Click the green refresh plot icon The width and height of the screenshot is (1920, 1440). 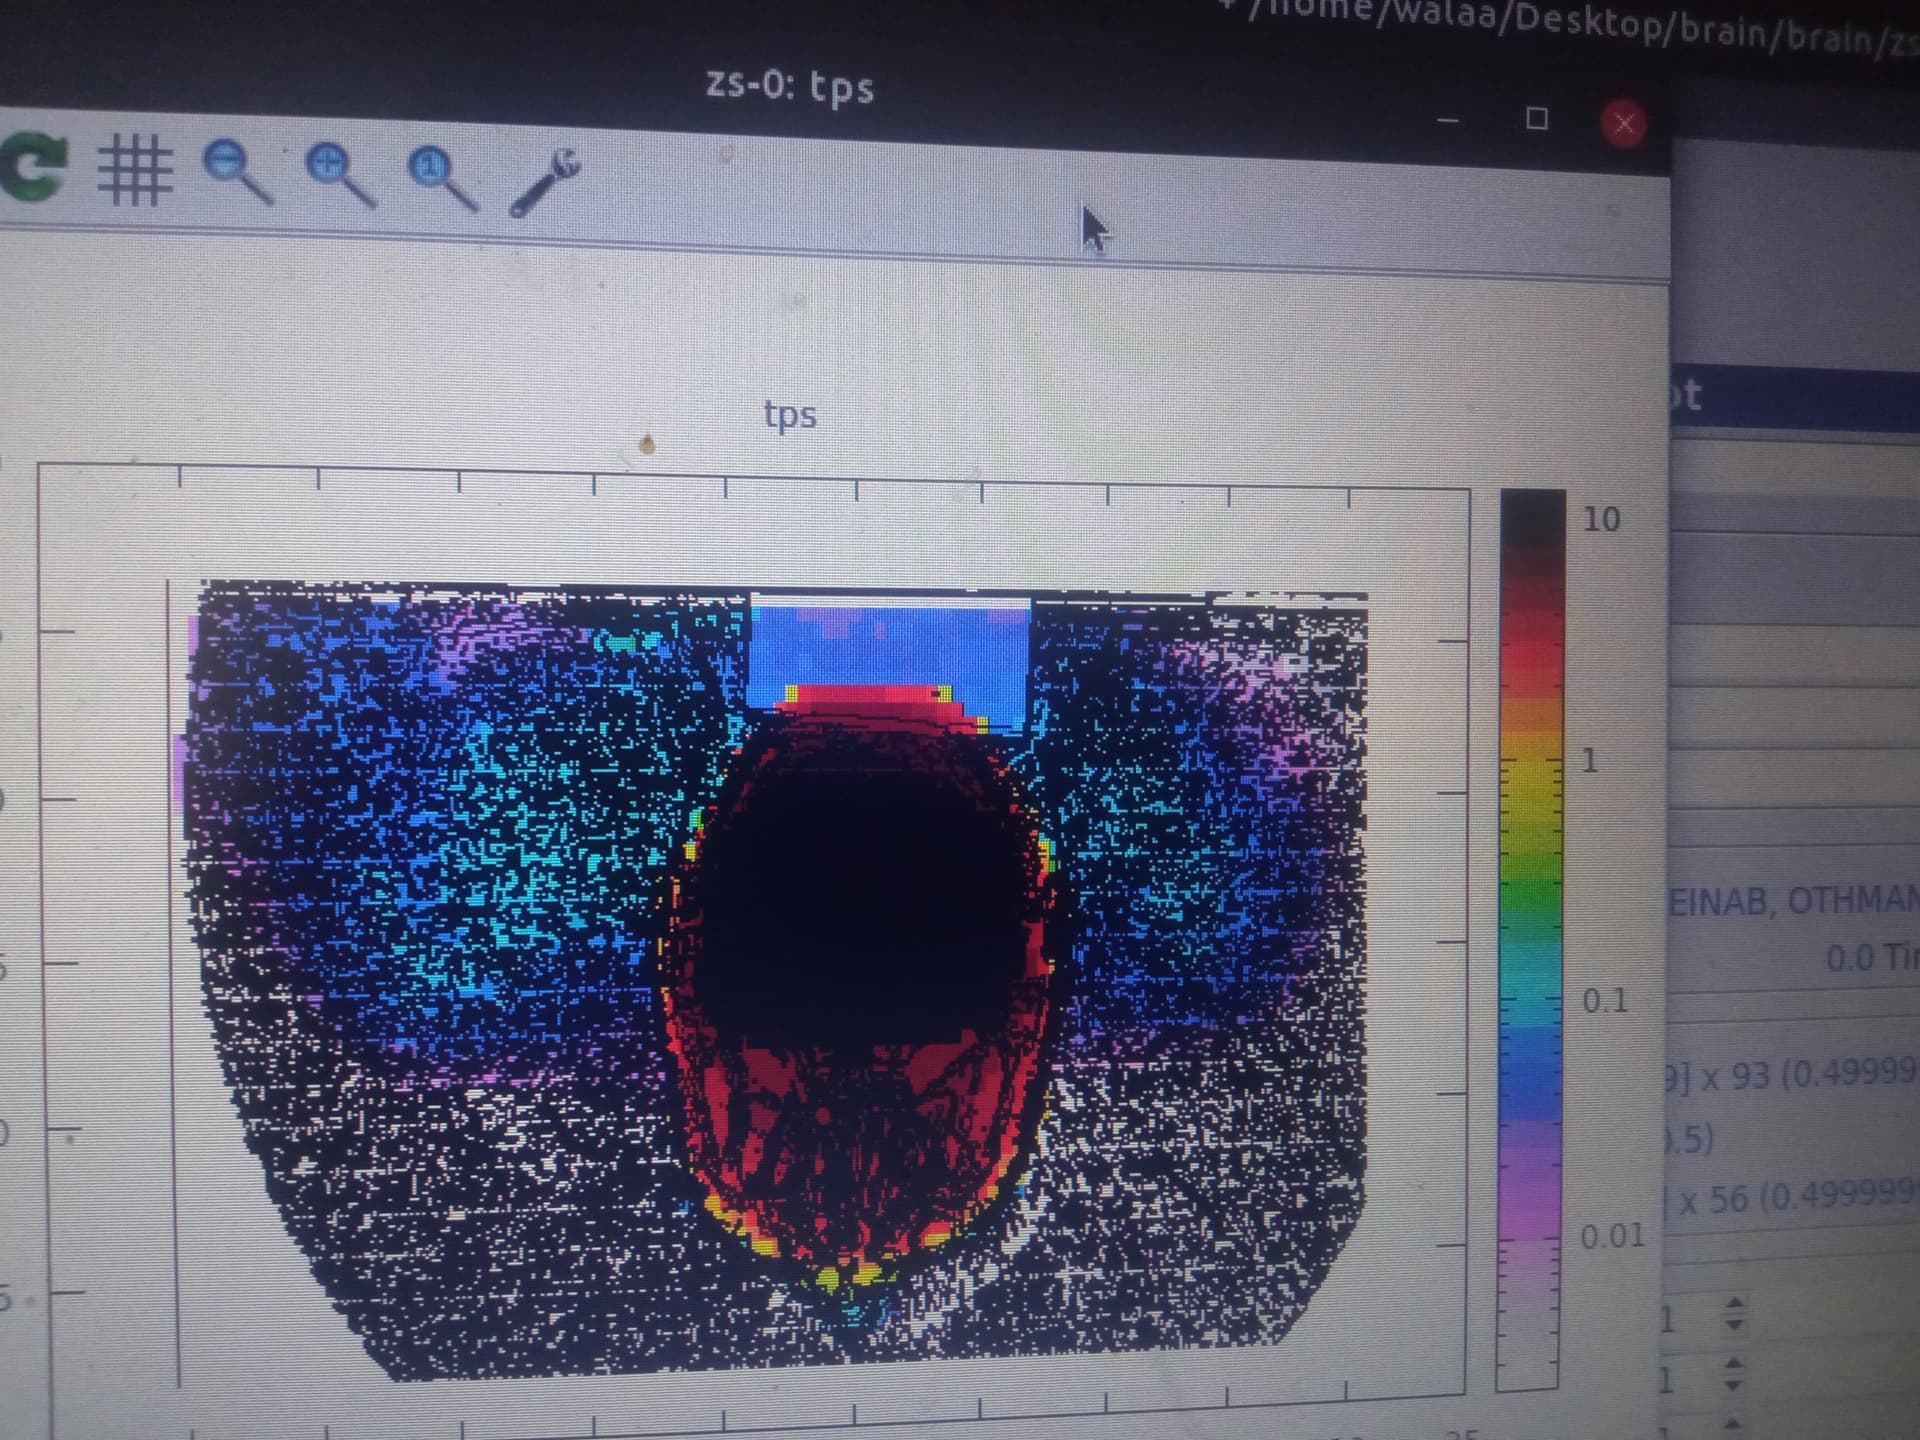pos(33,169)
